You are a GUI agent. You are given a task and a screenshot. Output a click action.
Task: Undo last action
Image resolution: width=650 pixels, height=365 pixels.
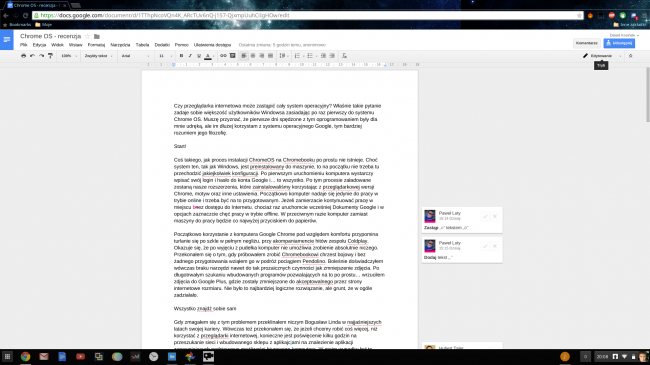click(32, 56)
